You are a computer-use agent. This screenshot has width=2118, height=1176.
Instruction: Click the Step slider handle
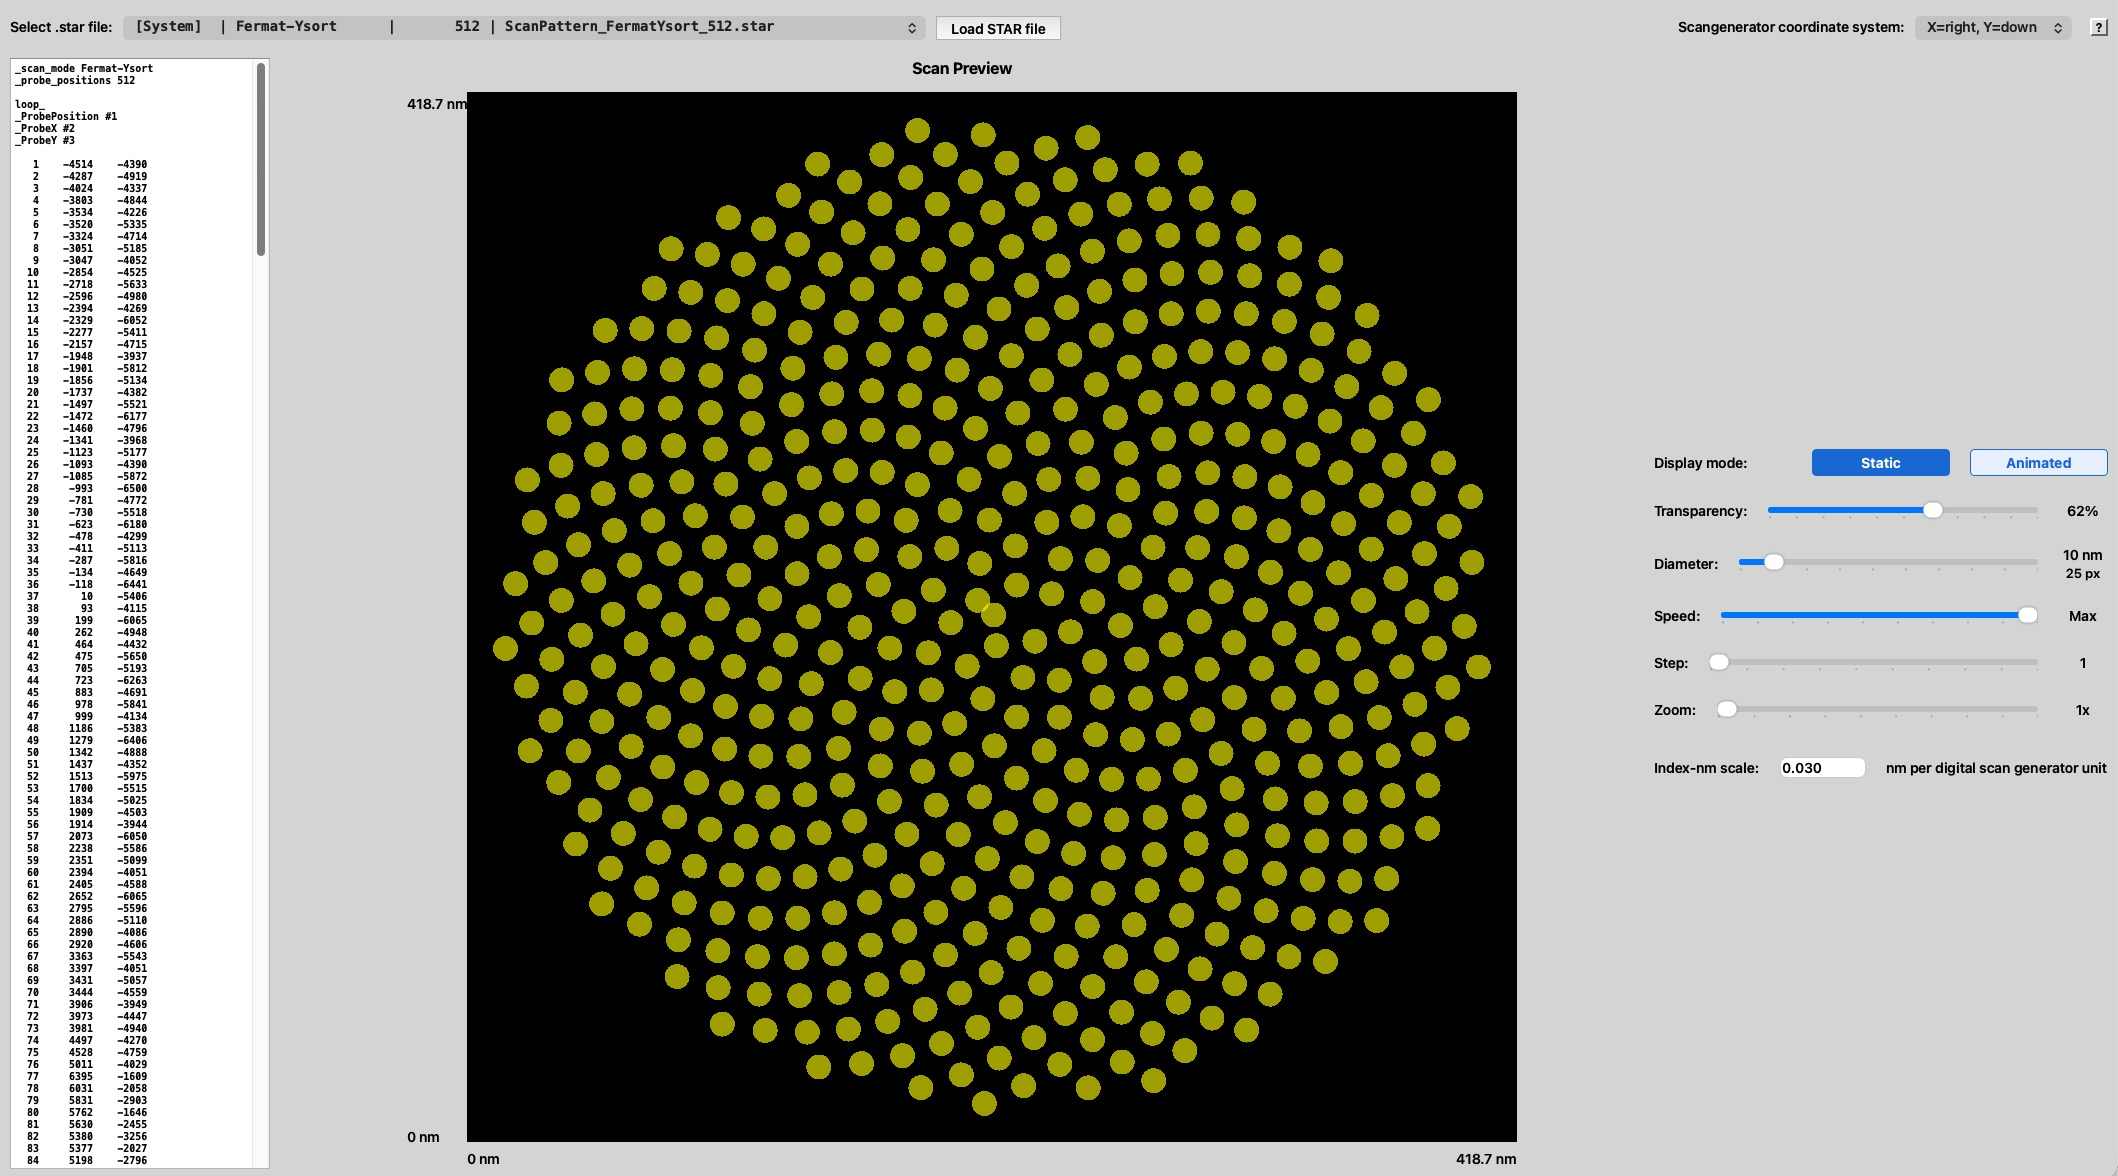pos(1718,662)
